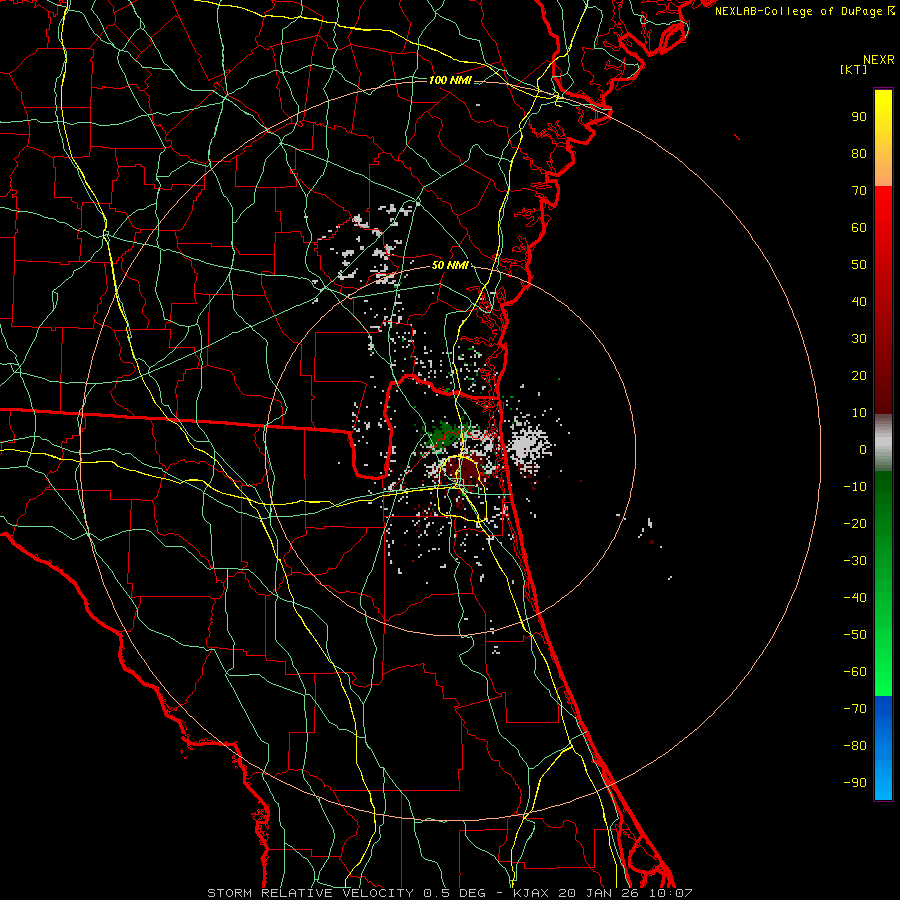900x900 pixels.
Task: Click the -50 value on the velocity scale
Action: (x=855, y=635)
